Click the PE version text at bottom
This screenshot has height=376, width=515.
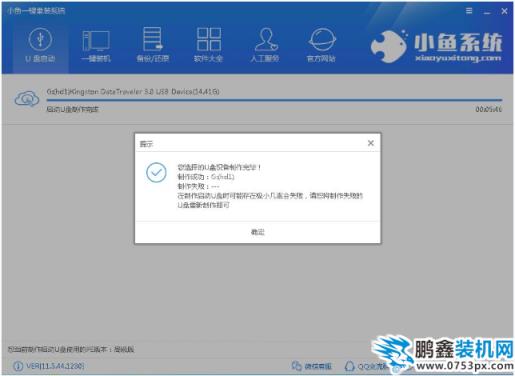[71, 349]
